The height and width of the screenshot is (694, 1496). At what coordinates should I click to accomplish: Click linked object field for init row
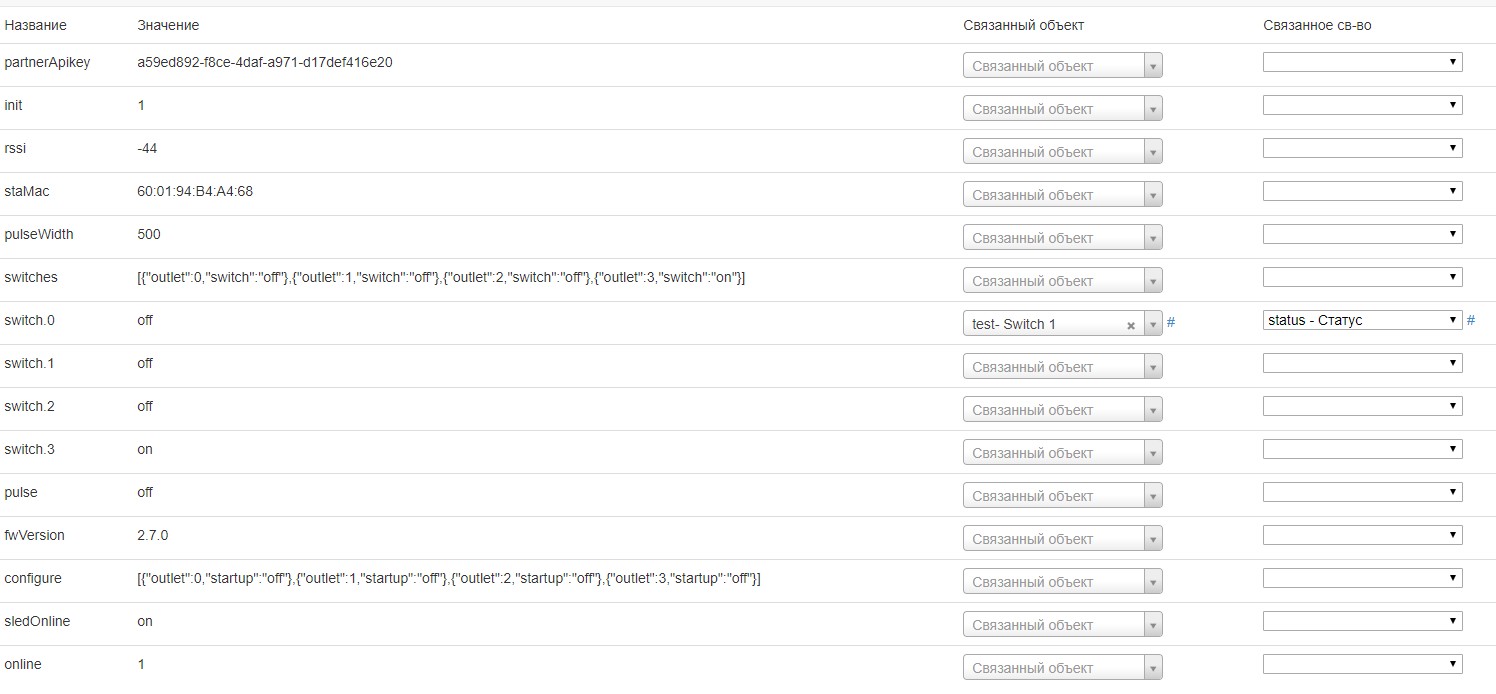(x=1054, y=109)
